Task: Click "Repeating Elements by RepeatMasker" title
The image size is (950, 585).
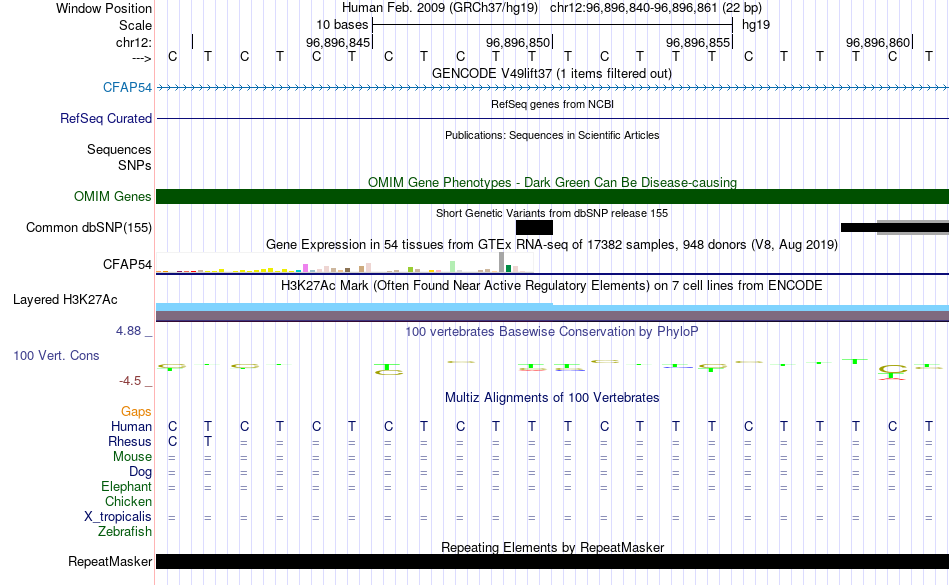Action: click(552, 547)
